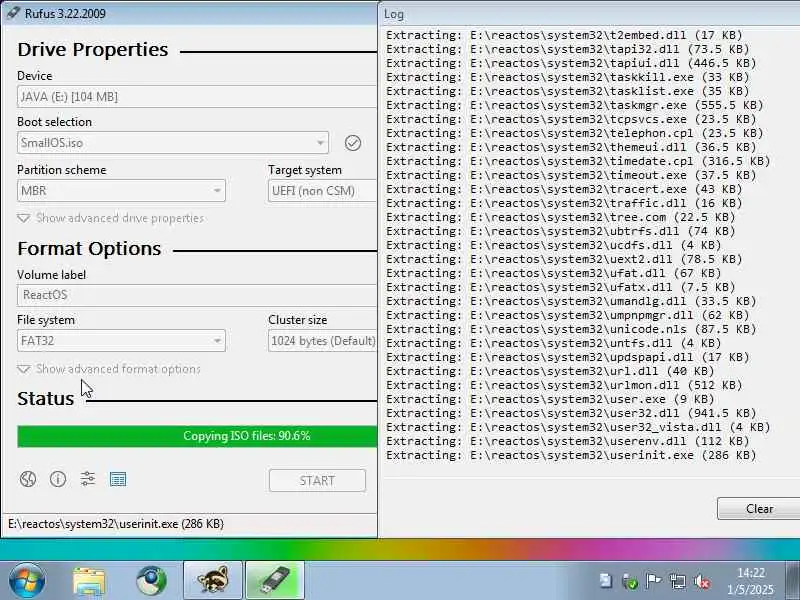Screen dimensions: 800x600
Task: Open the File system FAT32 dropdown
Action: click(x=121, y=340)
